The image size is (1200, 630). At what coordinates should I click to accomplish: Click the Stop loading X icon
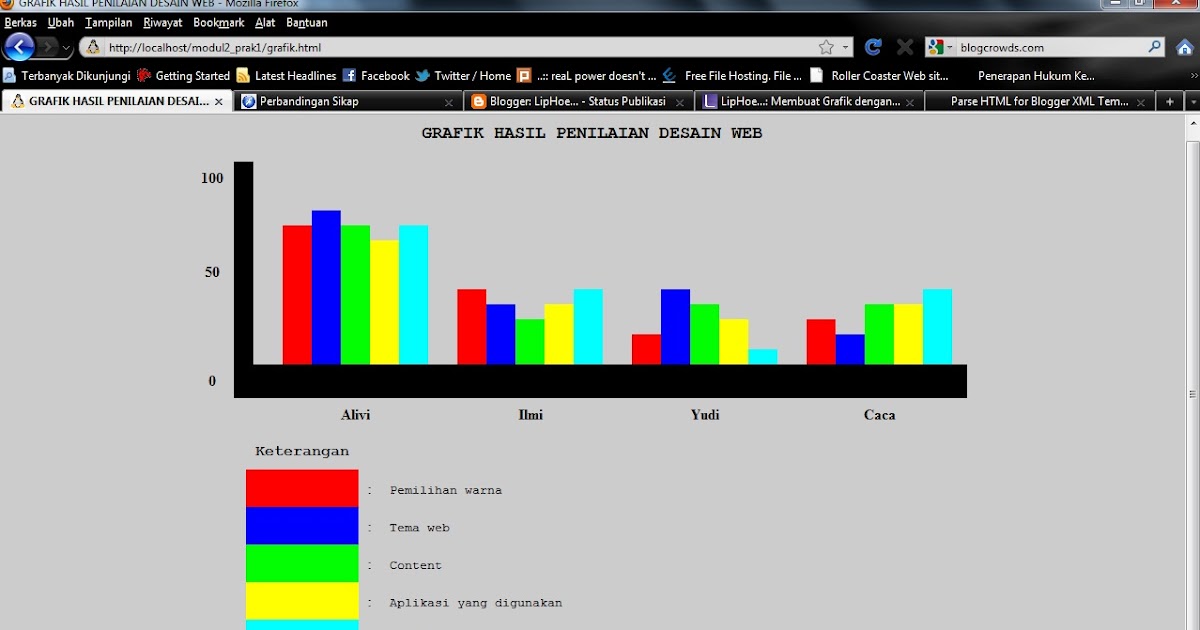click(x=904, y=47)
